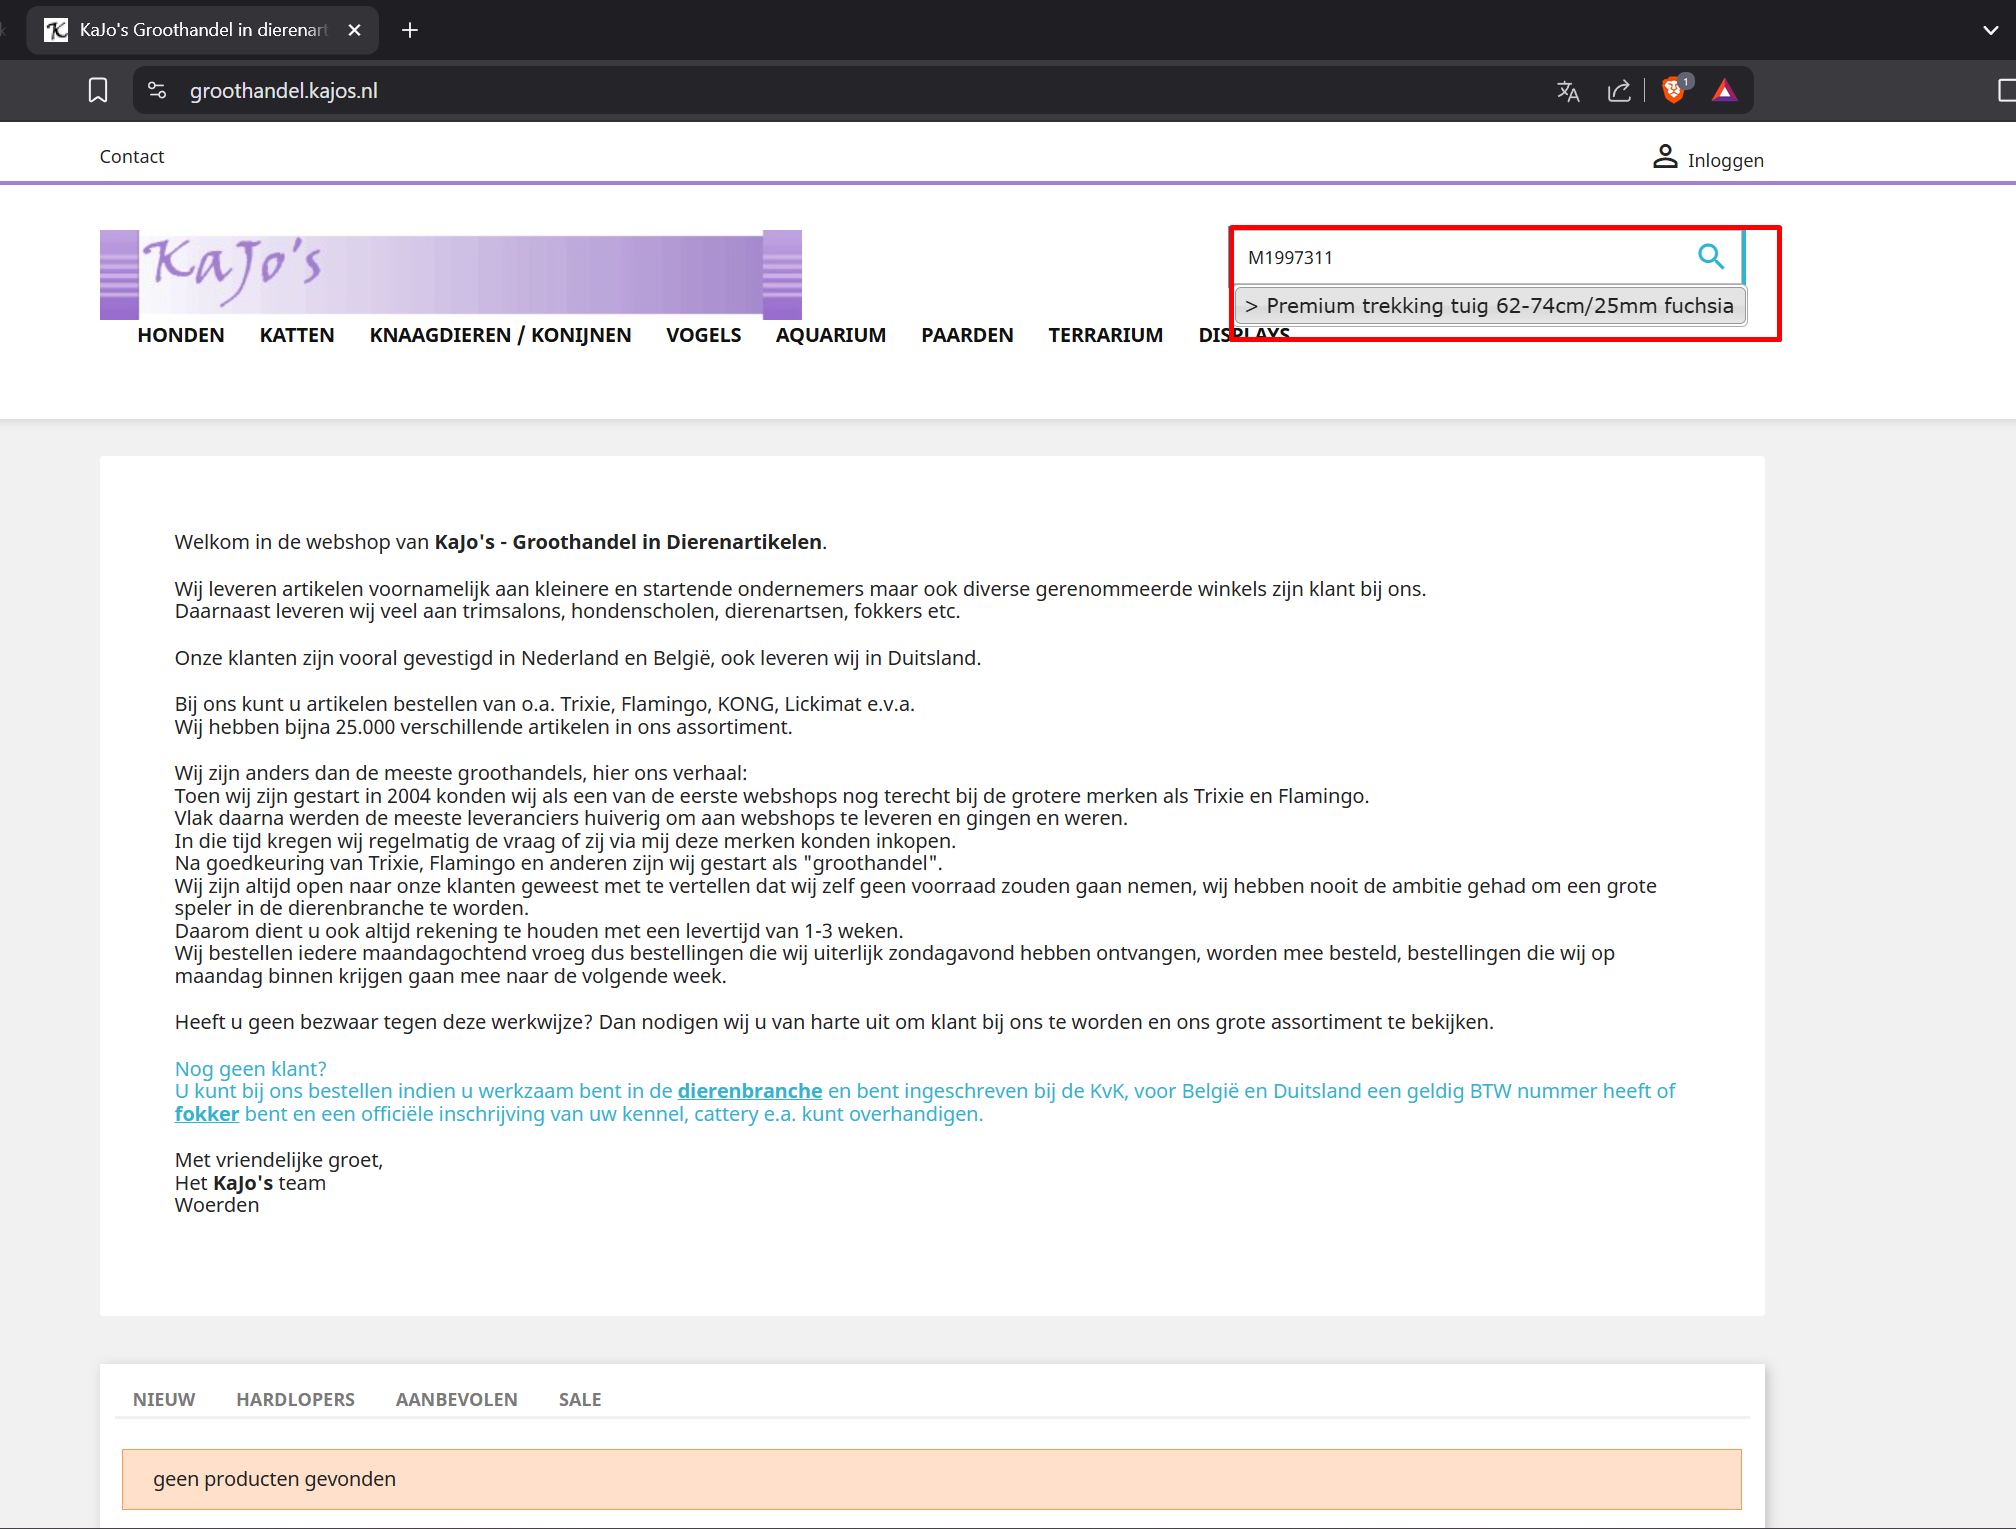Expand the tab list chevron

pyautogui.click(x=1990, y=30)
